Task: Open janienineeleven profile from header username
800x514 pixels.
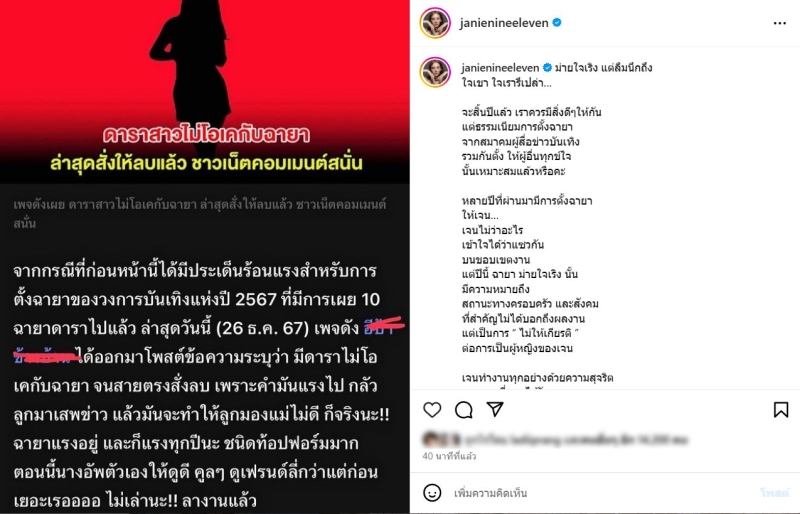Action: [x=504, y=23]
